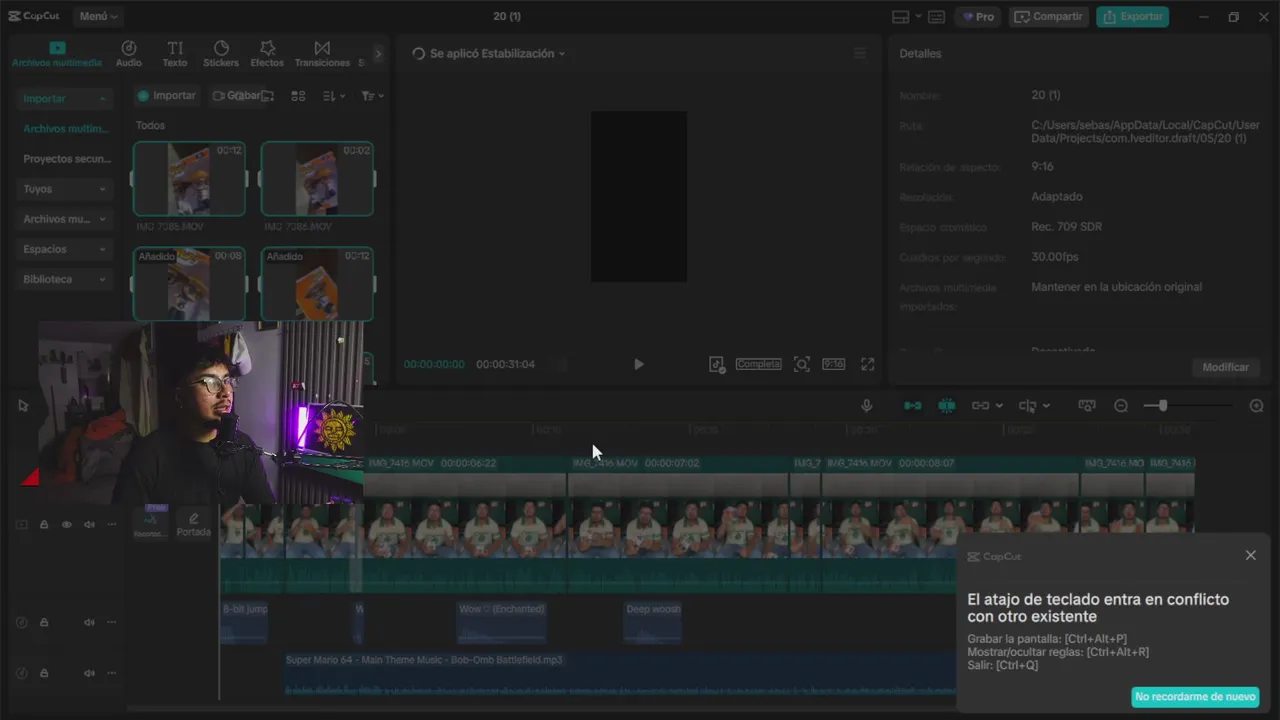Image resolution: width=1280 pixels, height=720 pixels.
Task: Open the Audio tab
Action: click(129, 54)
